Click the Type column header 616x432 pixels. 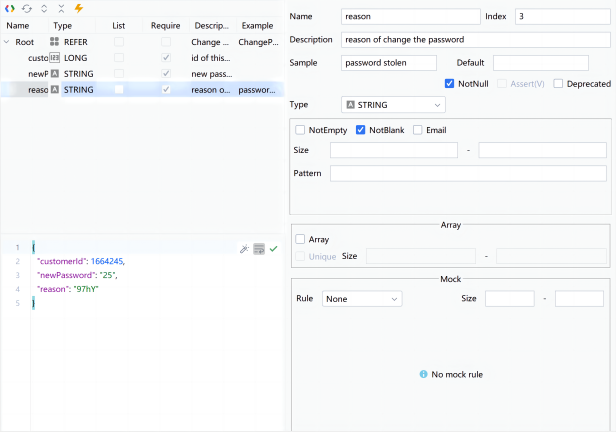click(x=63, y=25)
